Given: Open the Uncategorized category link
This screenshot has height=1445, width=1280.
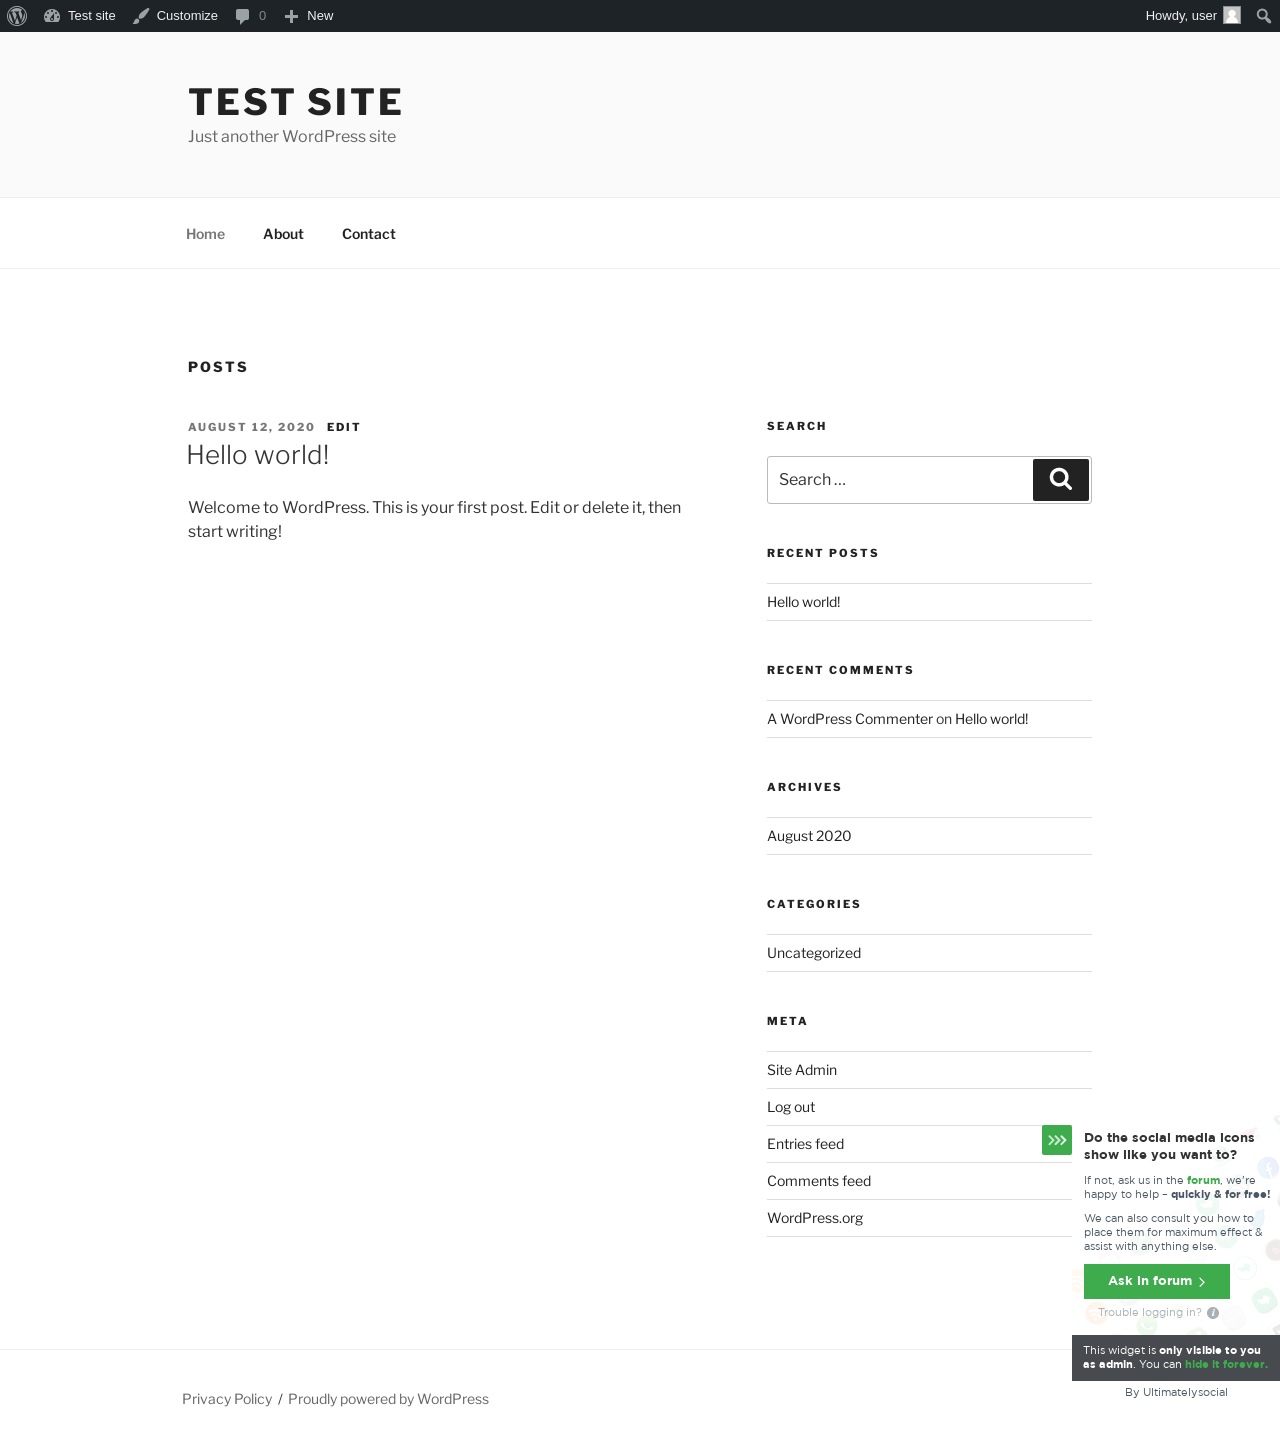Looking at the screenshot, I should 814,953.
